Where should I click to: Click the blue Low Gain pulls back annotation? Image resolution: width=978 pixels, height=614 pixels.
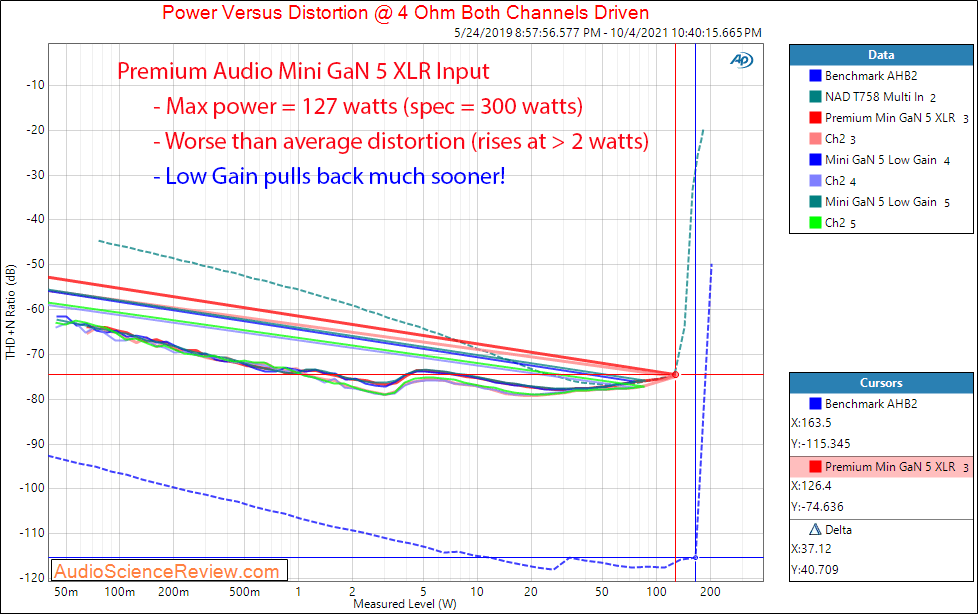(x=329, y=176)
